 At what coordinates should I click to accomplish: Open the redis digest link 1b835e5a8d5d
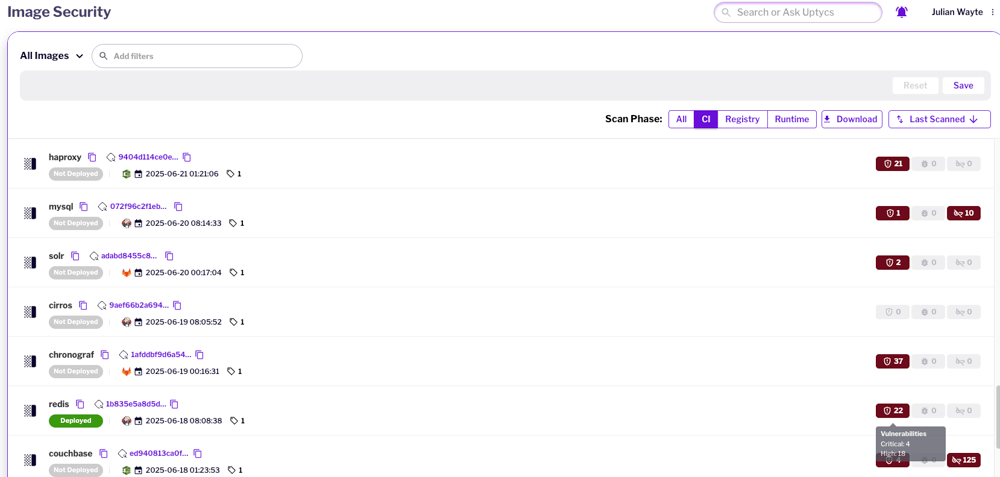[x=136, y=404]
